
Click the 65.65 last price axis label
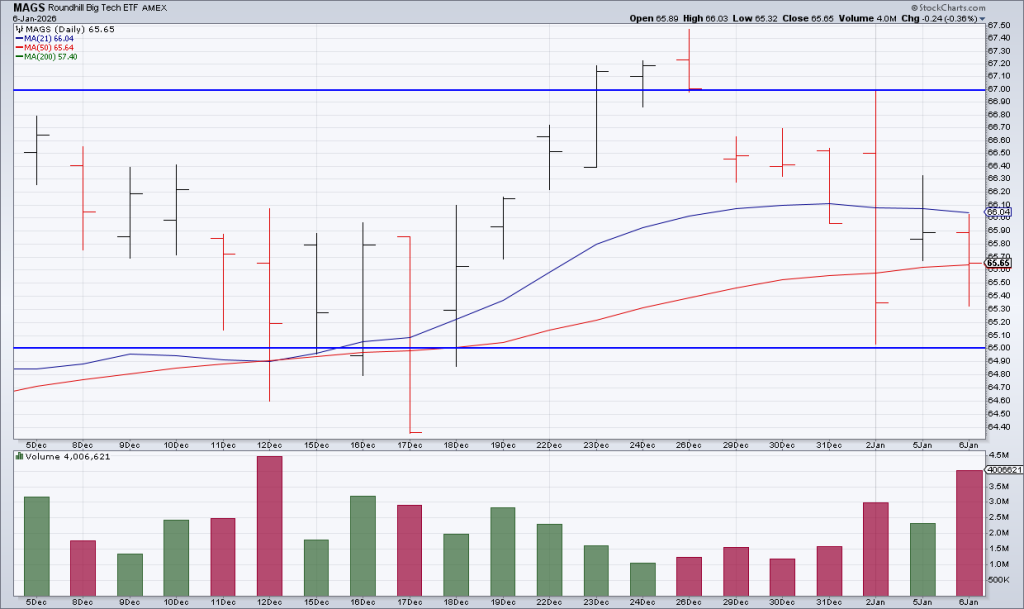pos(998,263)
